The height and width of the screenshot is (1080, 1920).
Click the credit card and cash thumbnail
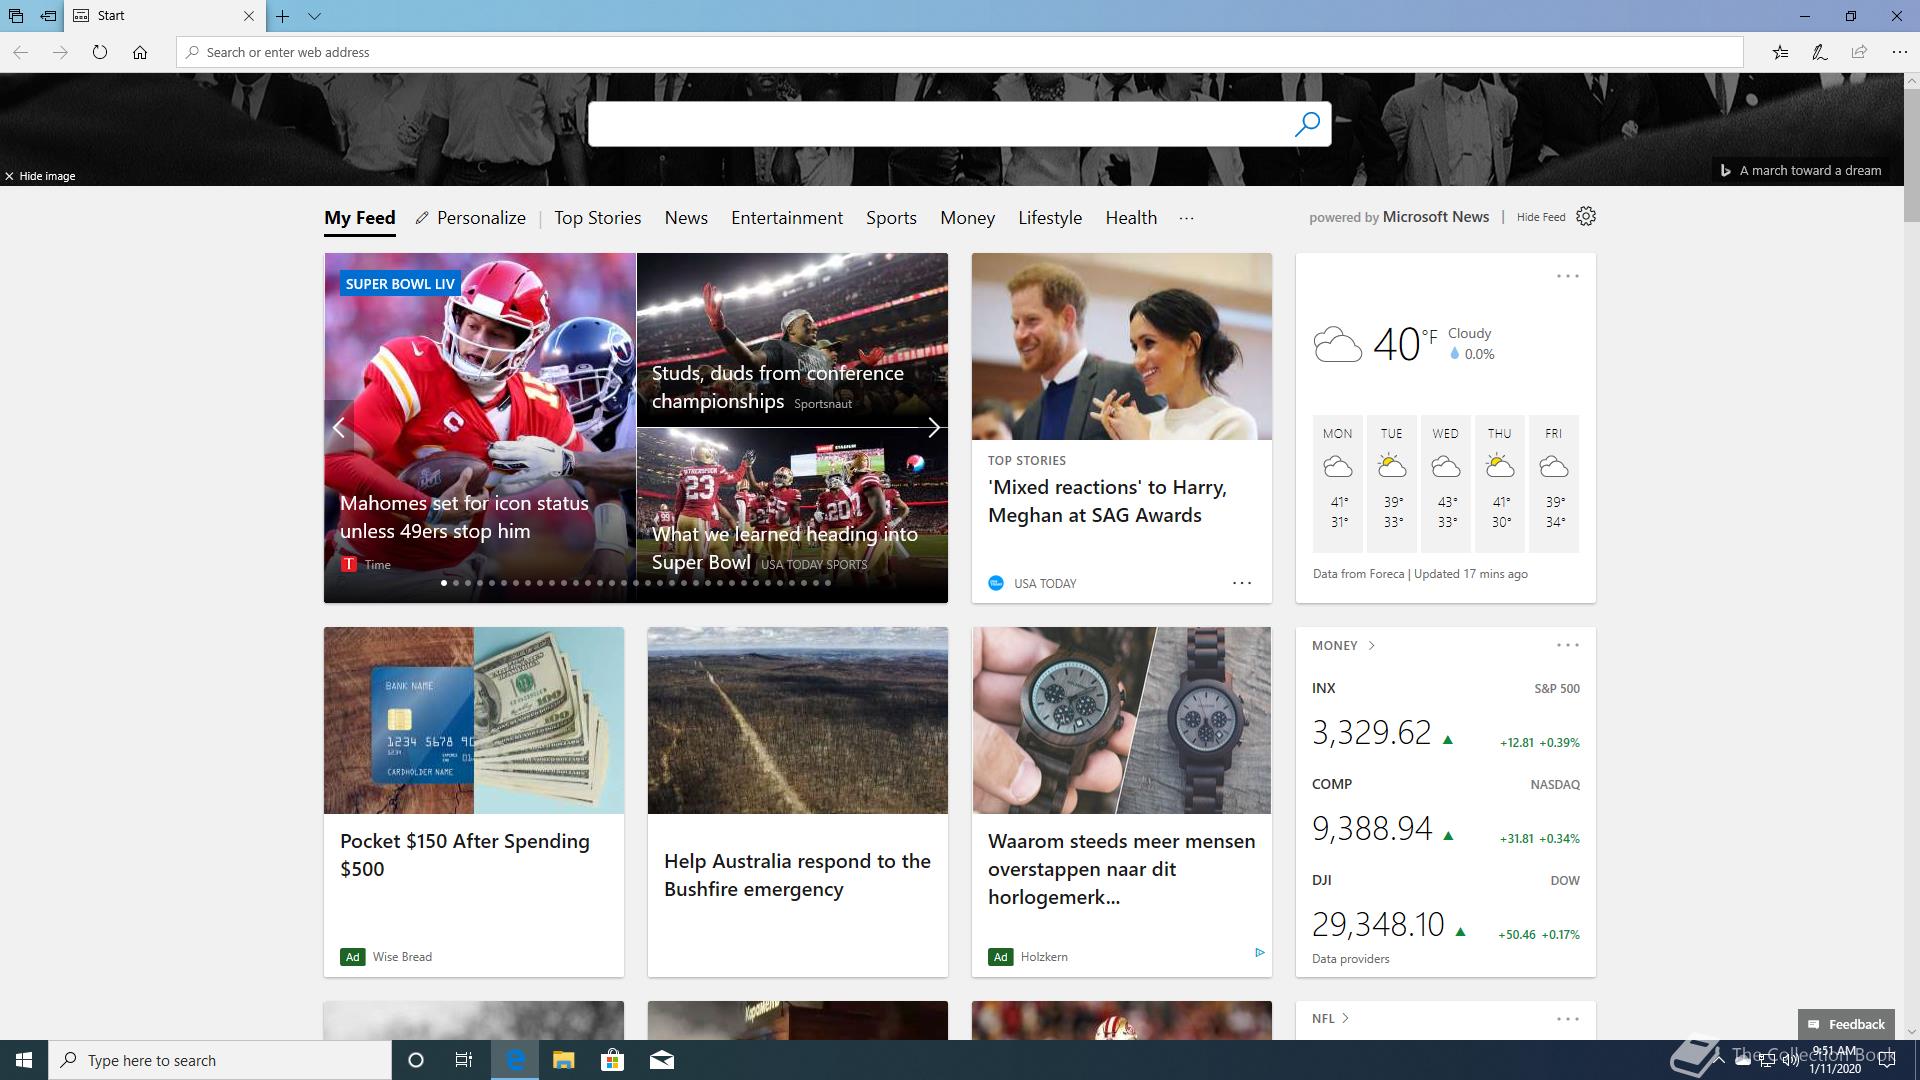pyautogui.click(x=474, y=720)
